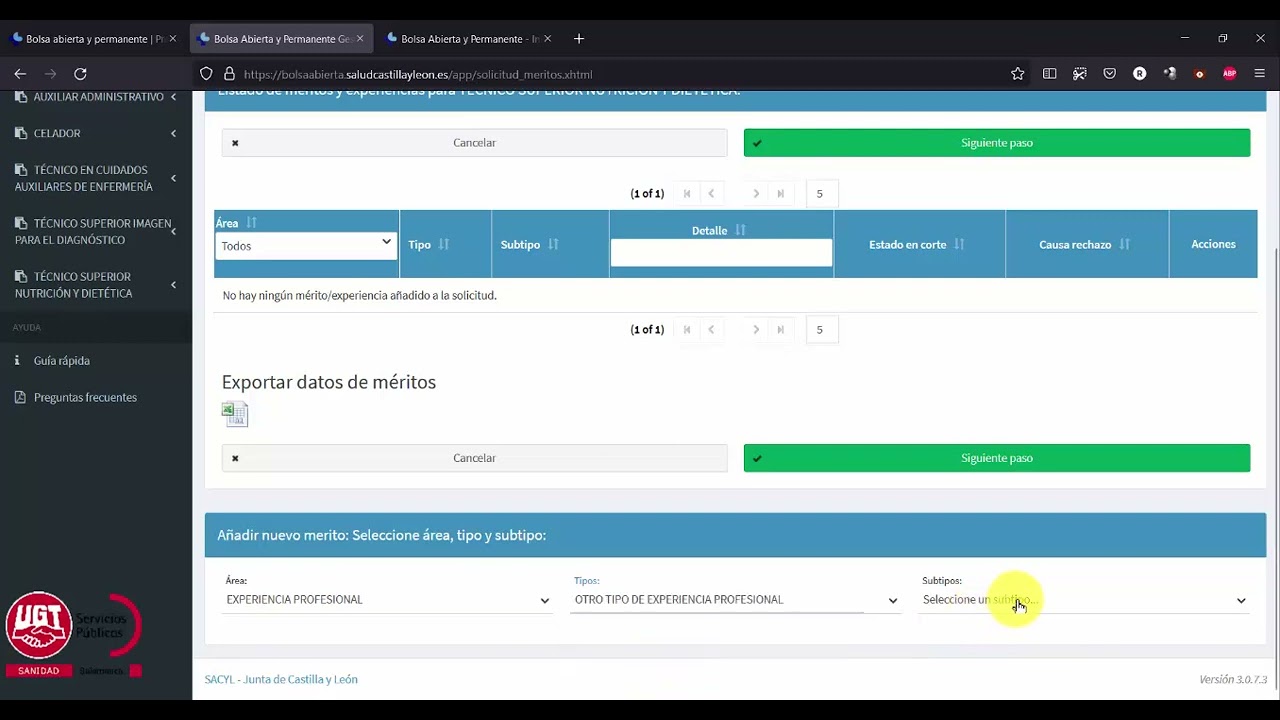Viewport: 1280px width, 720px height.
Task: Click the Celador briefcase icon
Action: (22, 133)
